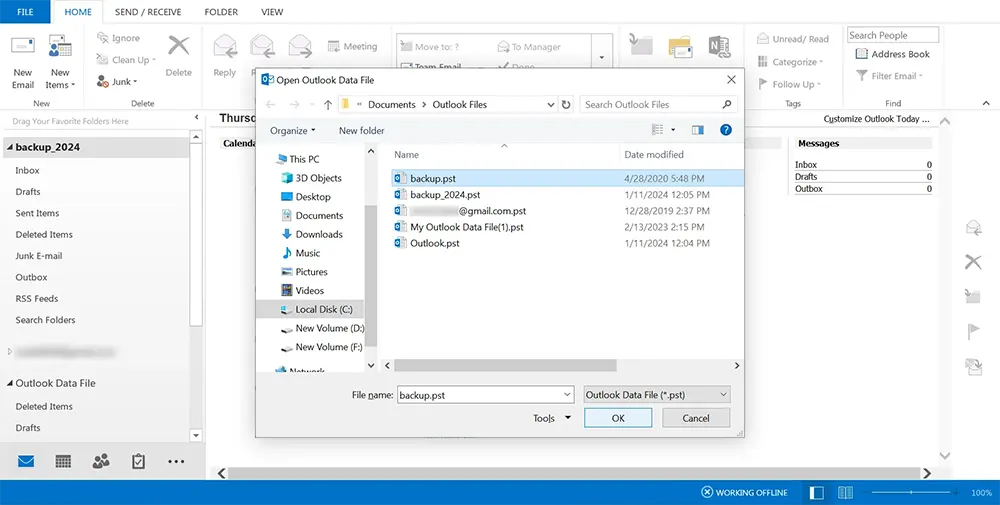Select the Junk E-mail folder

point(39,256)
